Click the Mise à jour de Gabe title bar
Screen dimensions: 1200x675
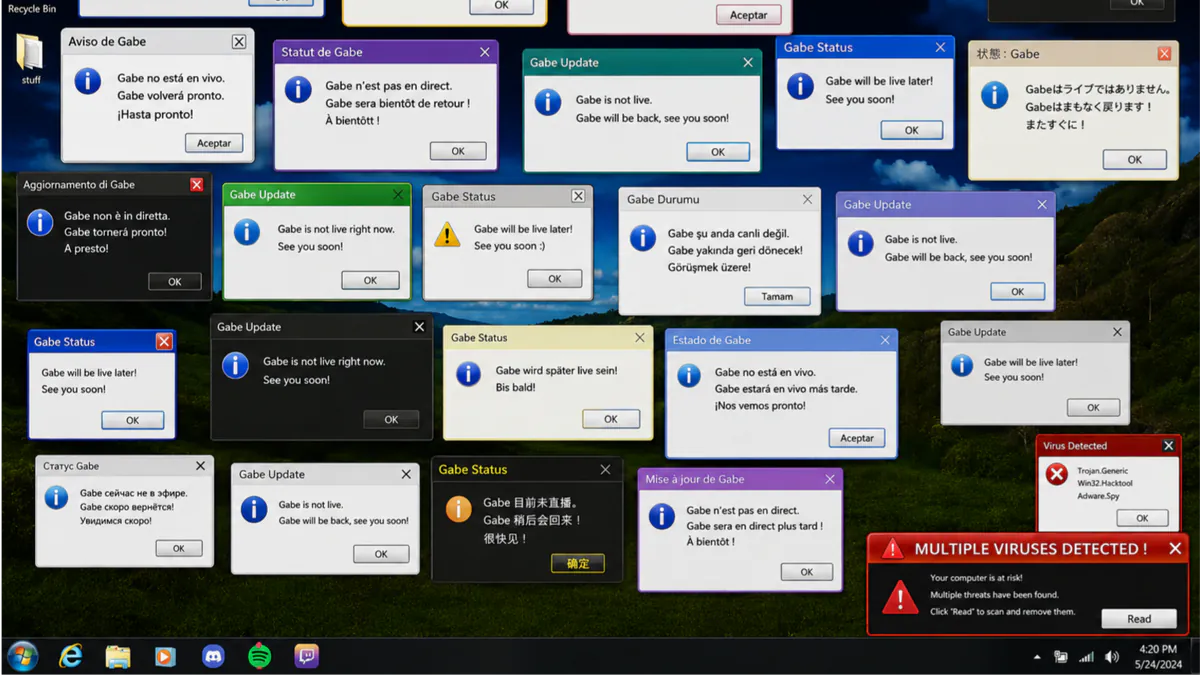click(x=740, y=479)
